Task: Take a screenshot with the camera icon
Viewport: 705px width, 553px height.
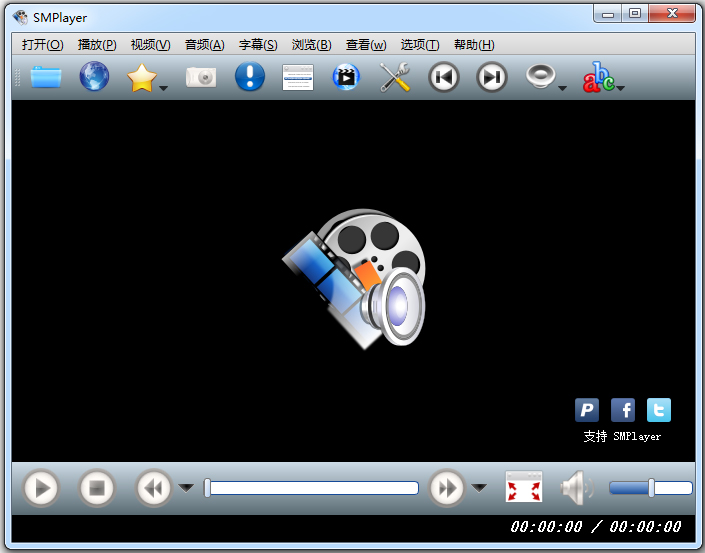Action: click(x=201, y=77)
